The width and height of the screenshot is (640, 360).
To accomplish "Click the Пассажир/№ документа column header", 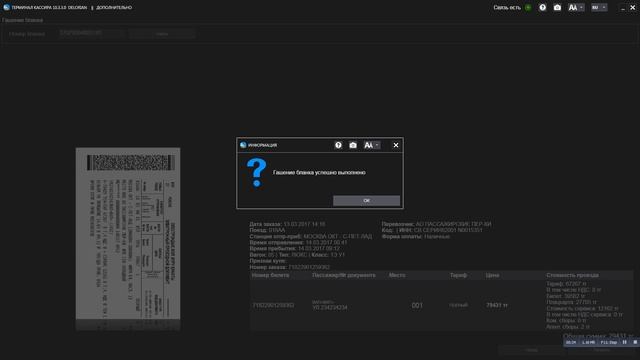I will pos(344,275).
